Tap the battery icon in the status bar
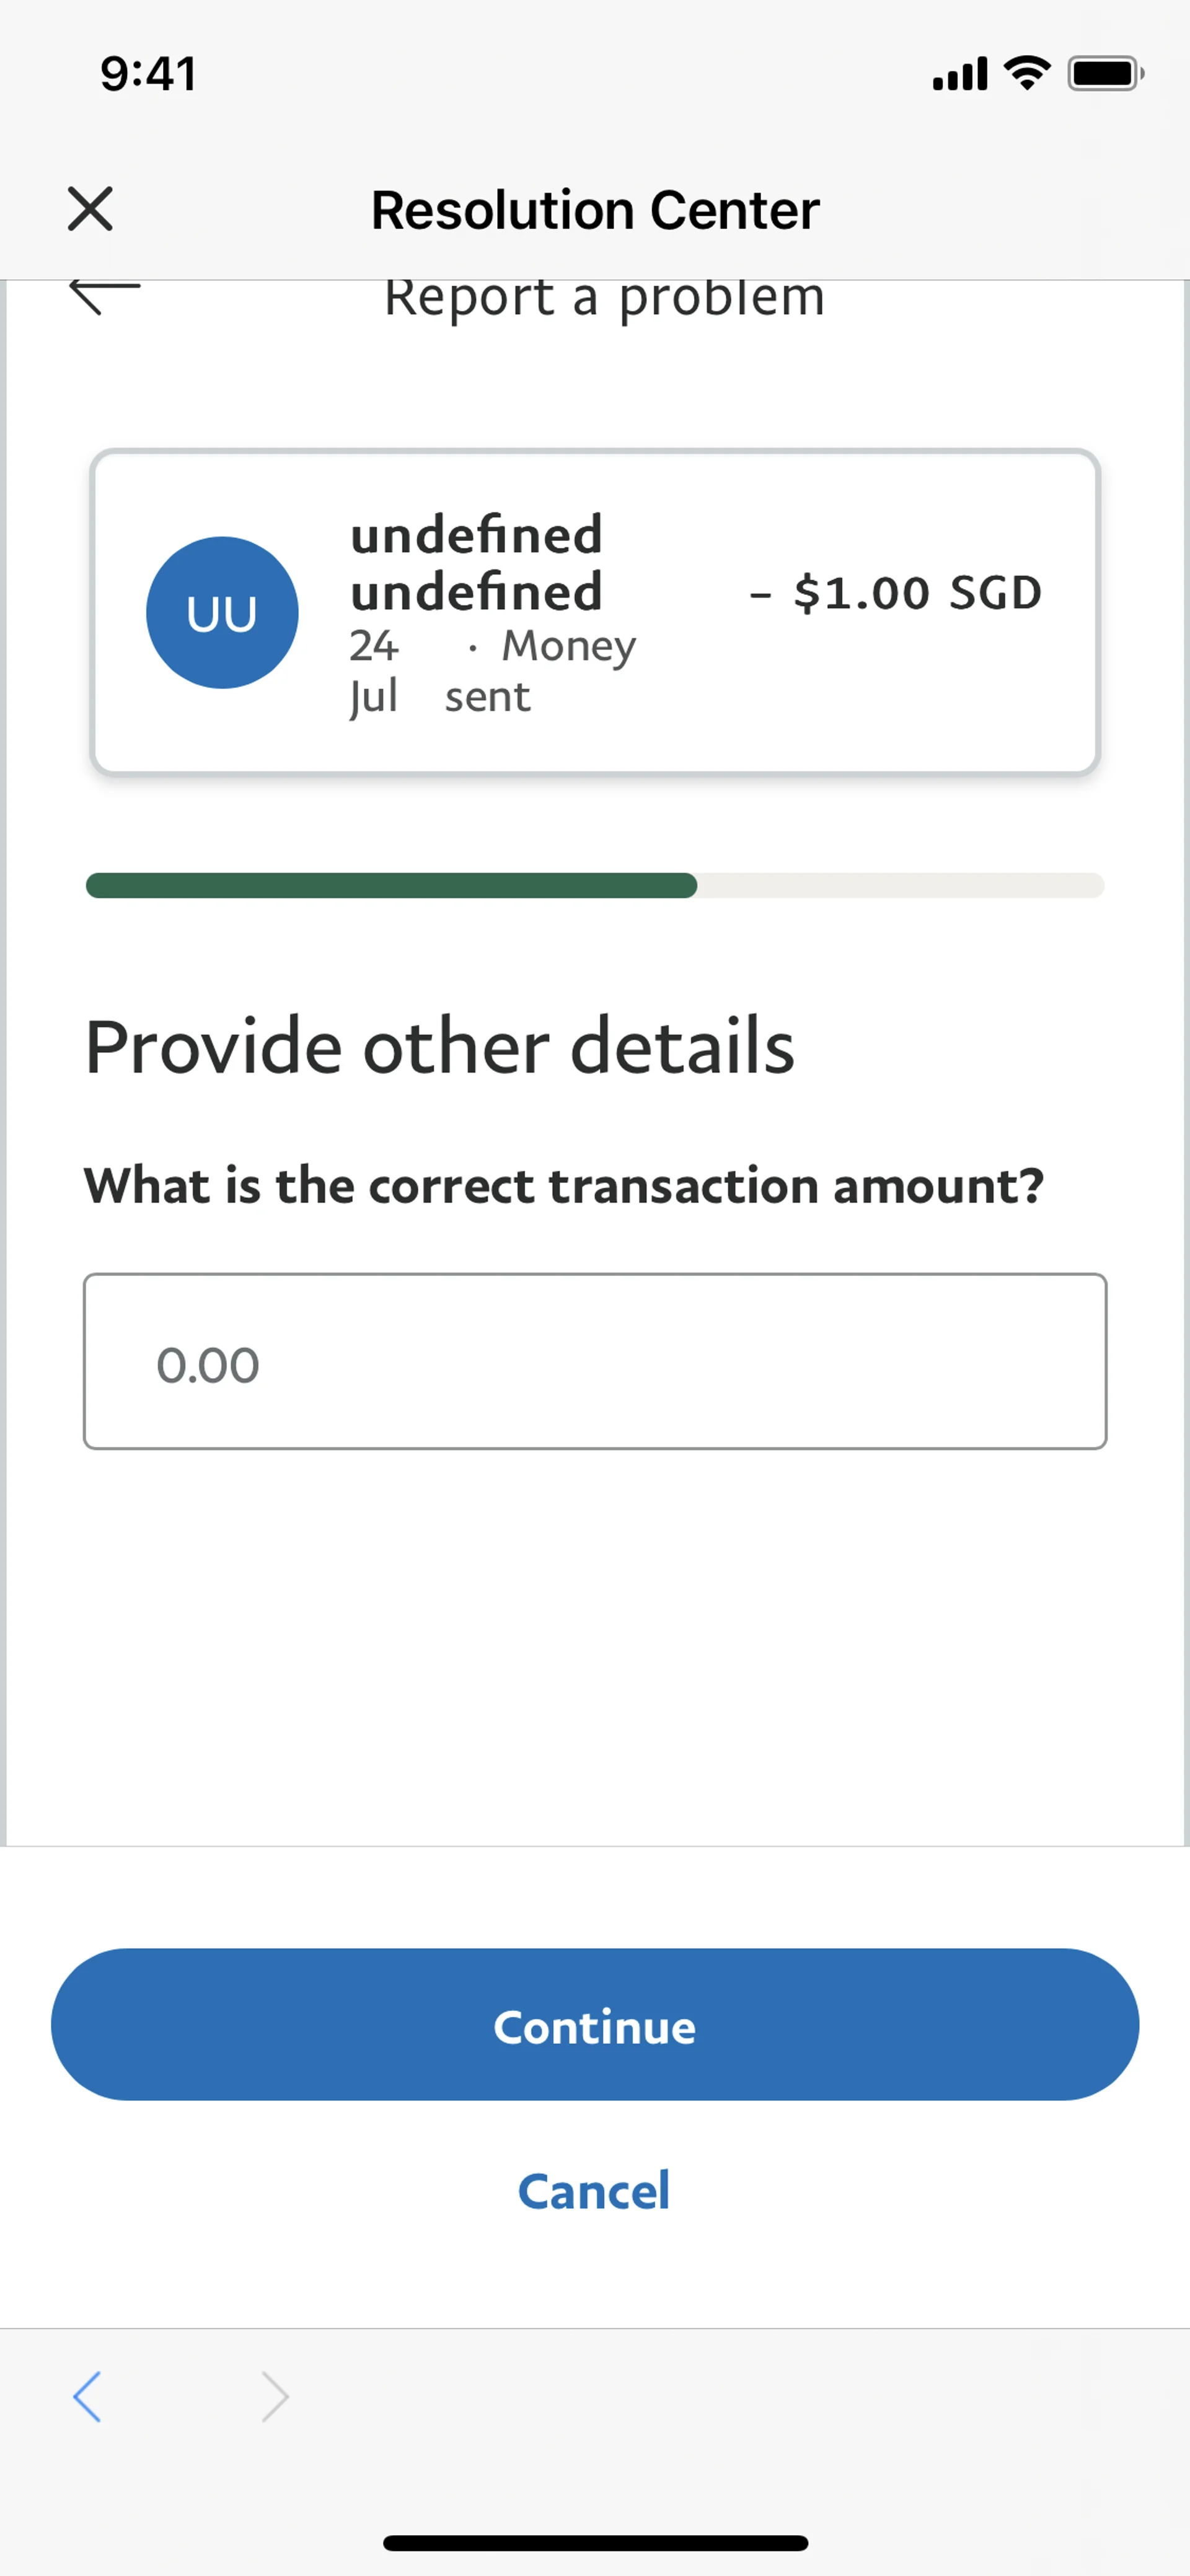The width and height of the screenshot is (1190, 2576). [x=1105, y=73]
